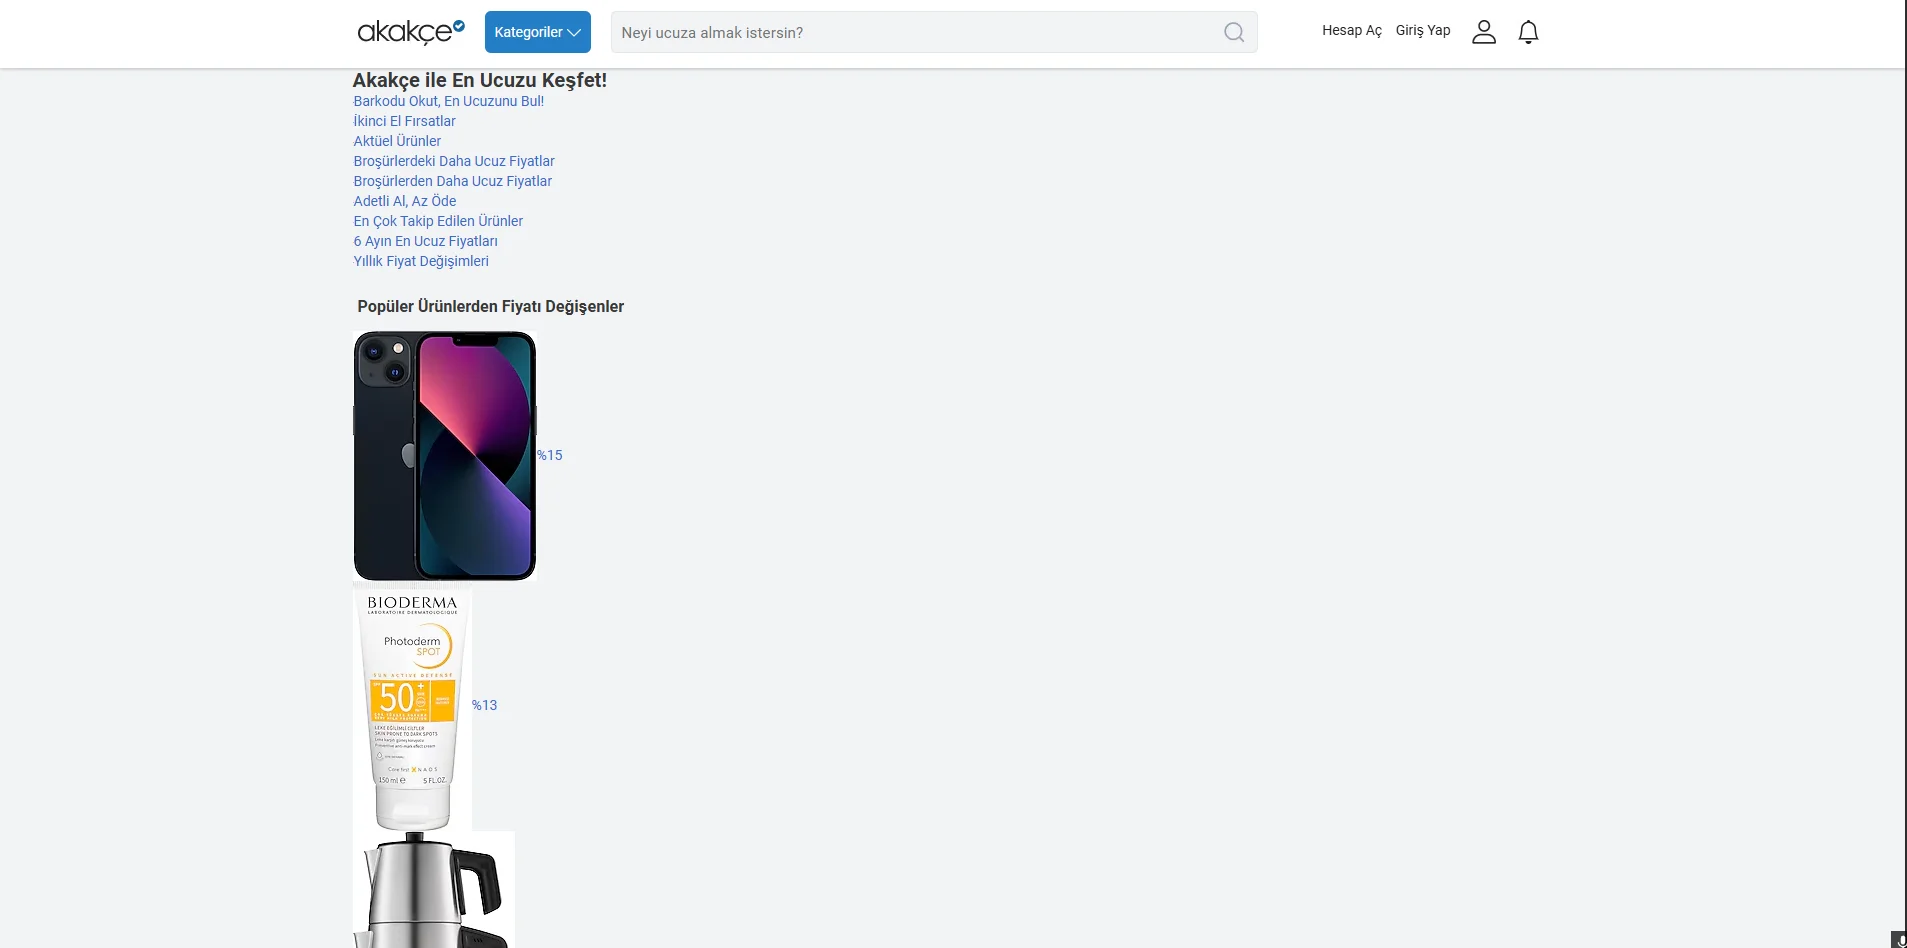The image size is (1907, 948).
Task: Open the notifications bell icon
Action: click(1528, 32)
